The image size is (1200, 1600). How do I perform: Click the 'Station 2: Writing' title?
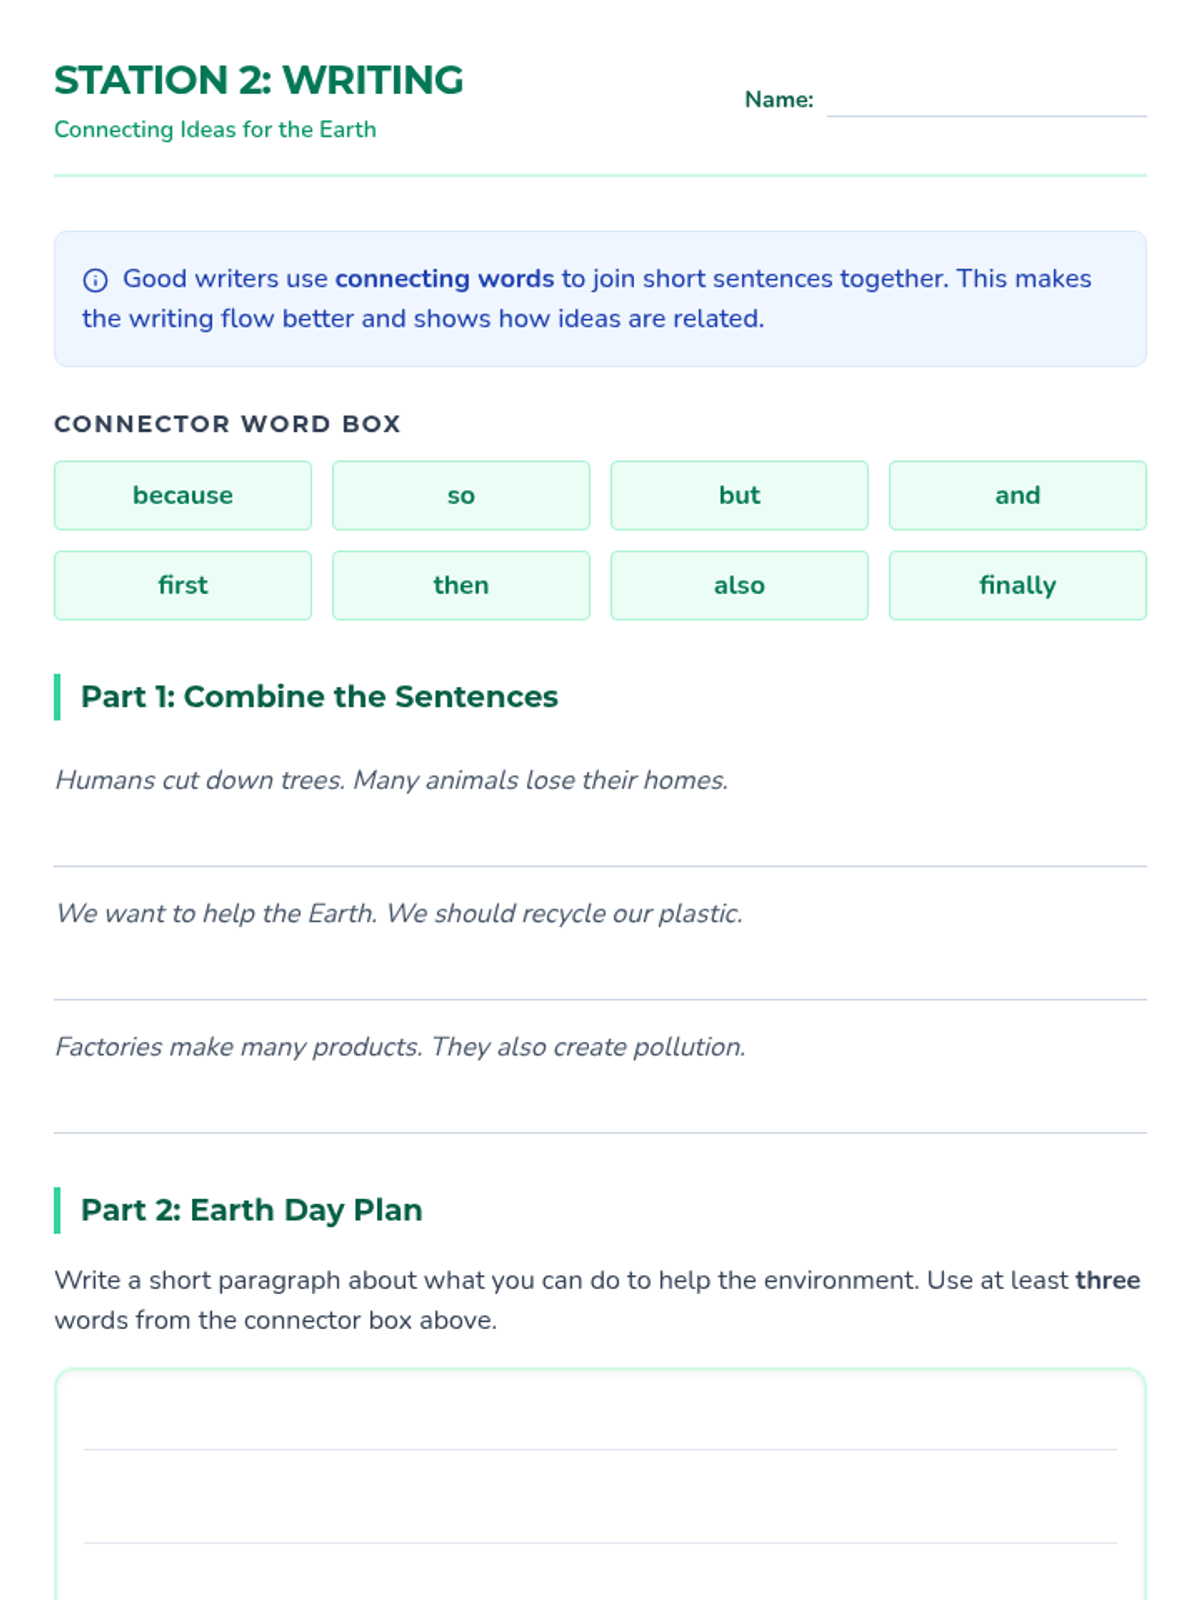[x=258, y=80]
